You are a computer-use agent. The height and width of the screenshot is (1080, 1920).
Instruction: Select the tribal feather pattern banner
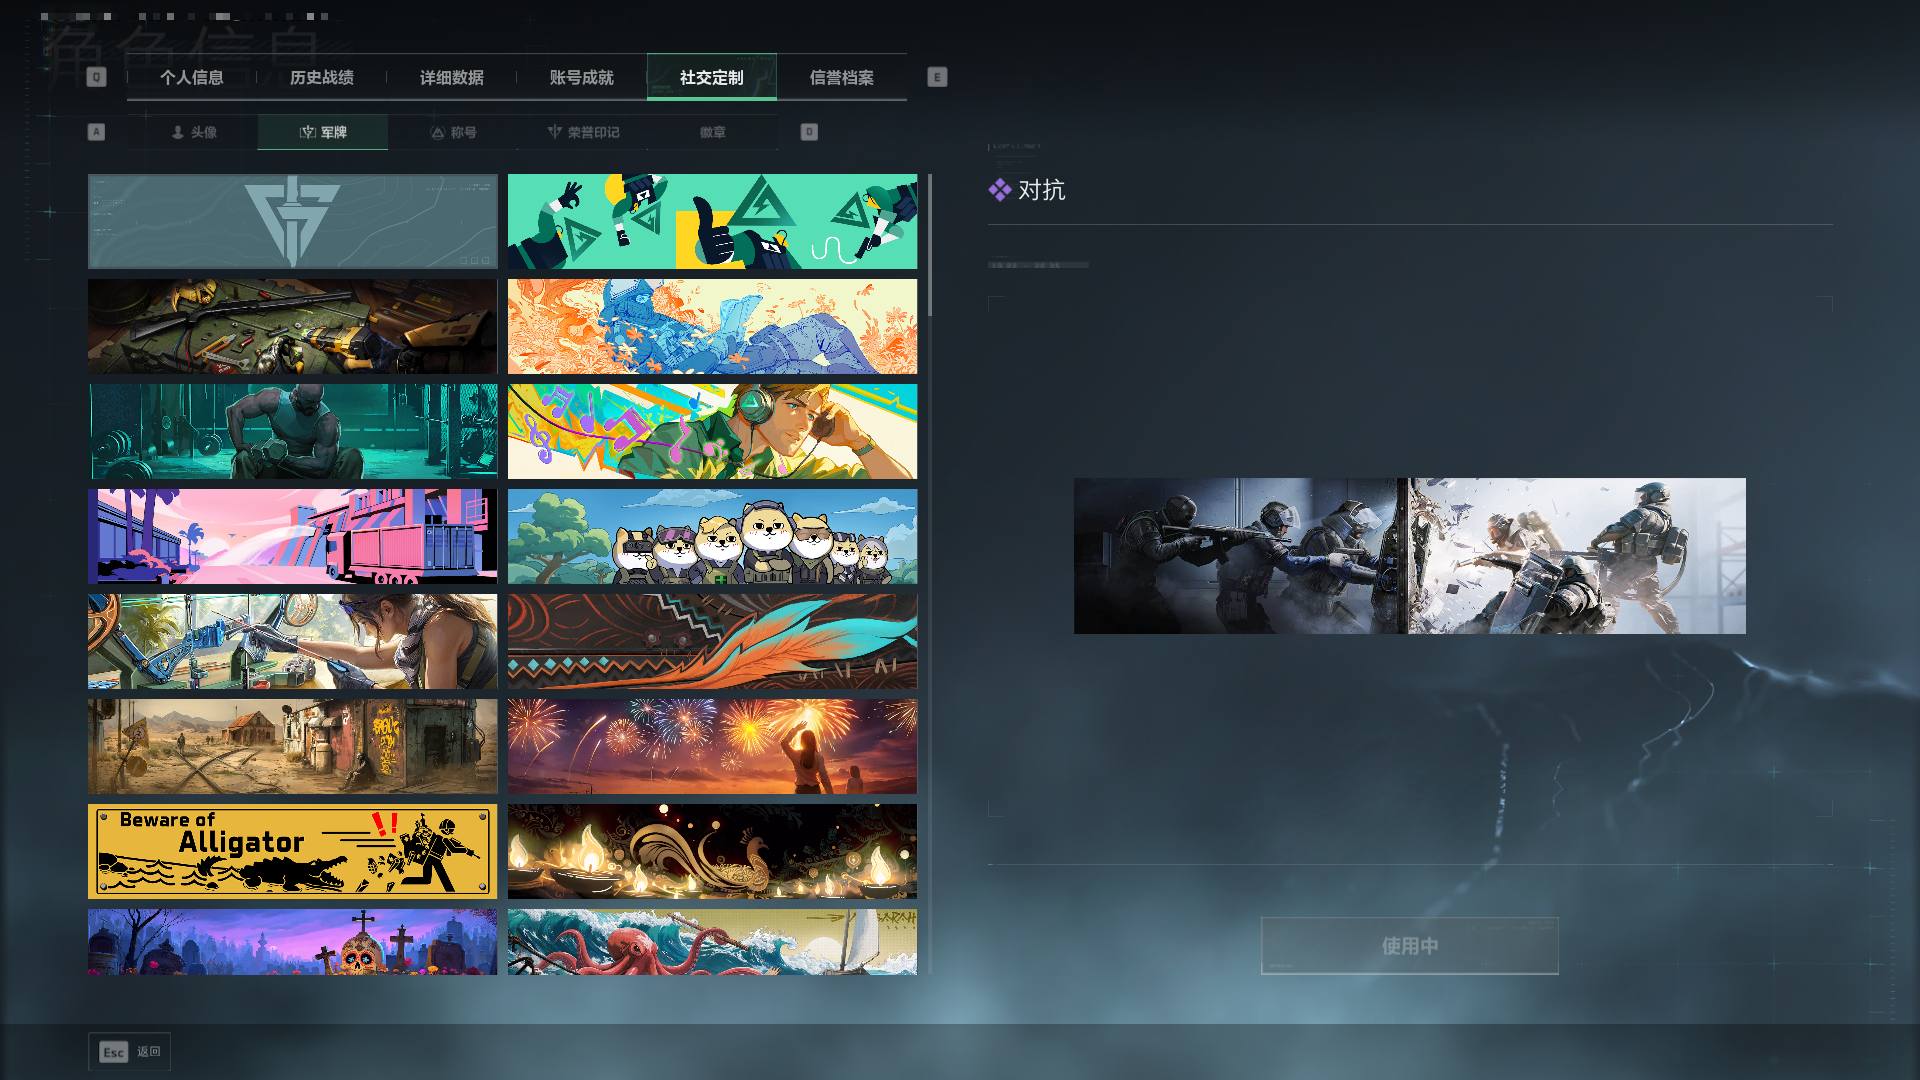click(712, 642)
